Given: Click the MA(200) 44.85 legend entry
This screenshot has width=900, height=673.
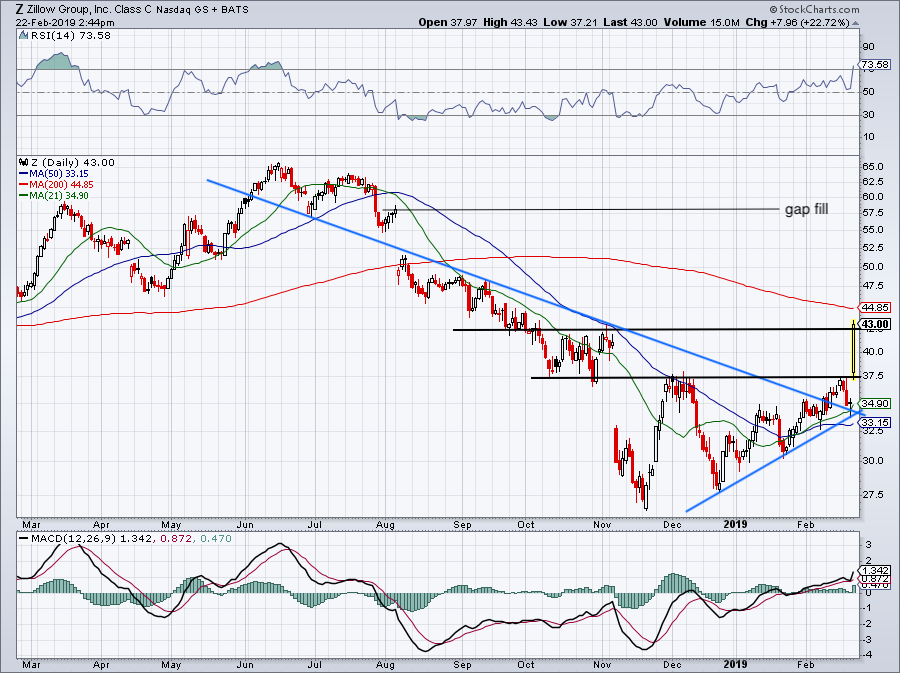Looking at the screenshot, I should 56,185.
